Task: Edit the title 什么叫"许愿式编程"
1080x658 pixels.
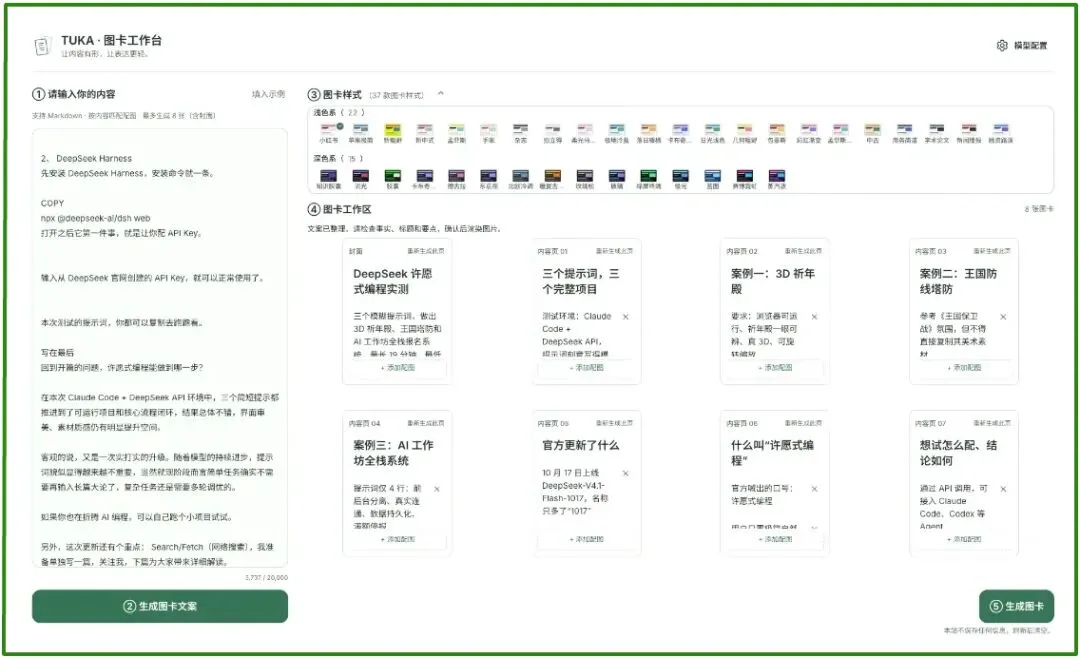Action: 772,453
